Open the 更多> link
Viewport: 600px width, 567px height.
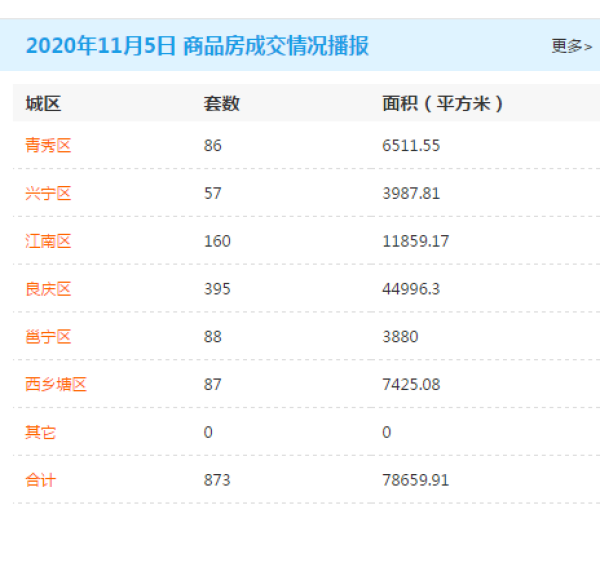572,46
